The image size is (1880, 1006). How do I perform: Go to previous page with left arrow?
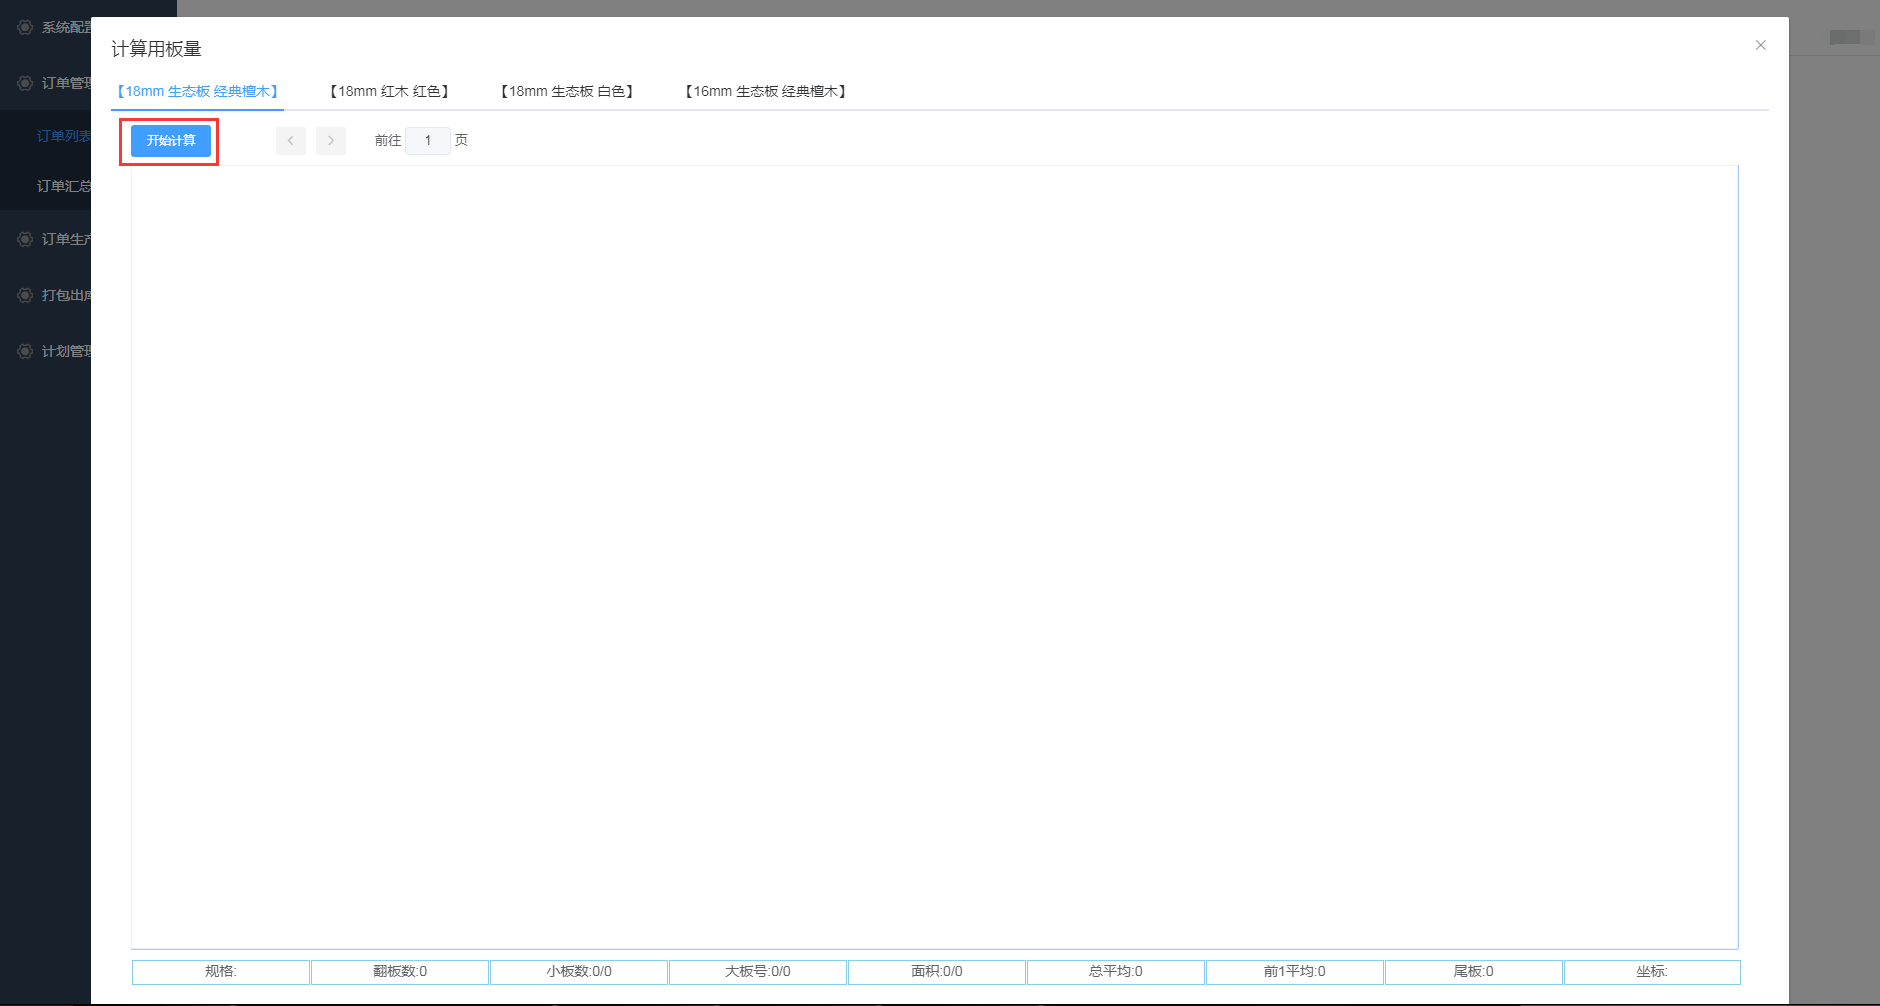click(x=291, y=141)
